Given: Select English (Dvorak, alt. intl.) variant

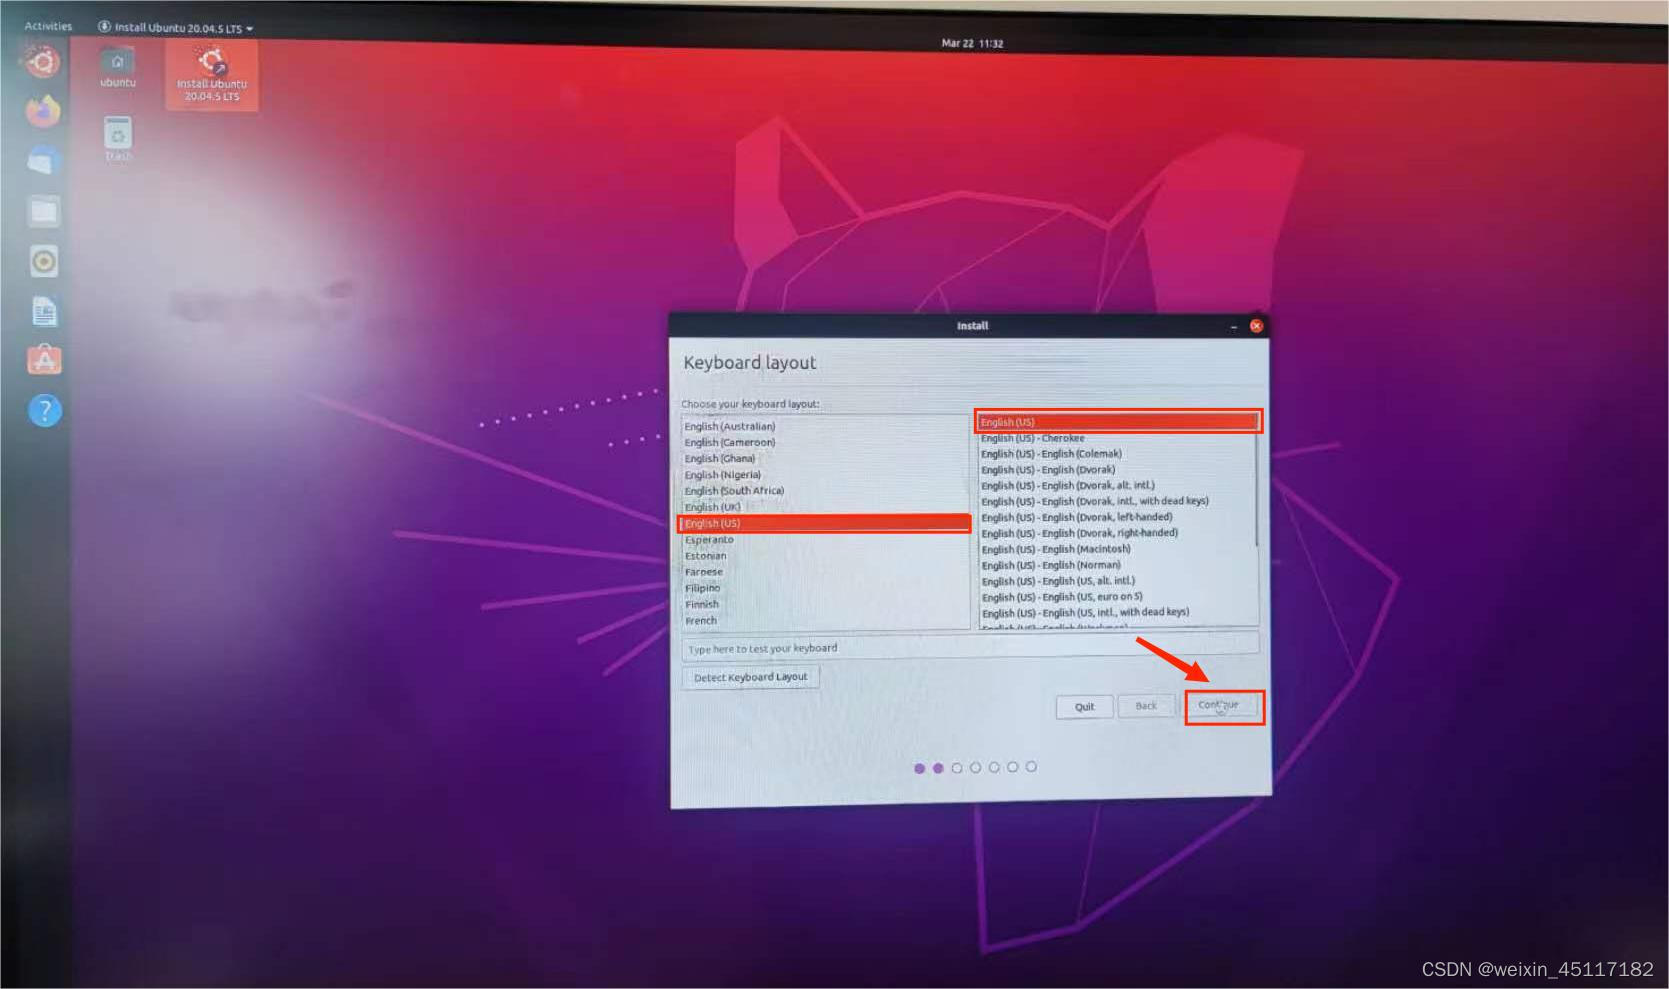Looking at the screenshot, I should [x=1117, y=486].
